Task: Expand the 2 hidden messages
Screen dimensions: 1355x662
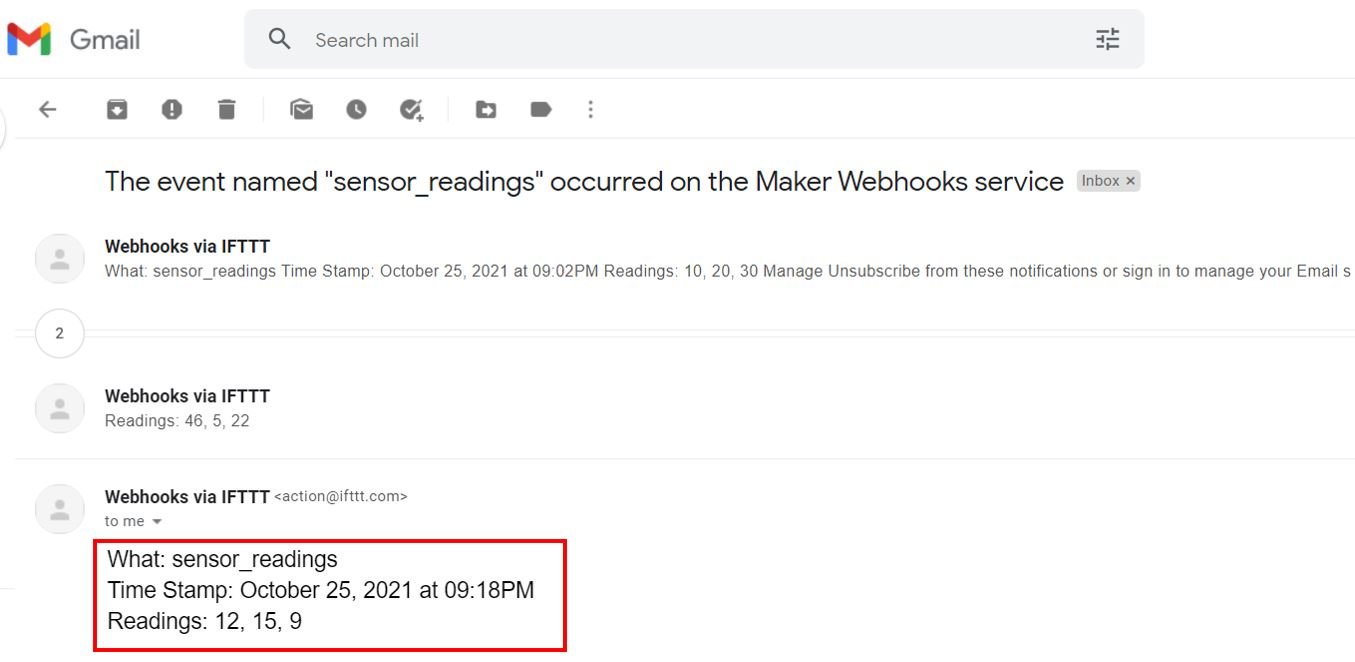Action: [x=59, y=333]
